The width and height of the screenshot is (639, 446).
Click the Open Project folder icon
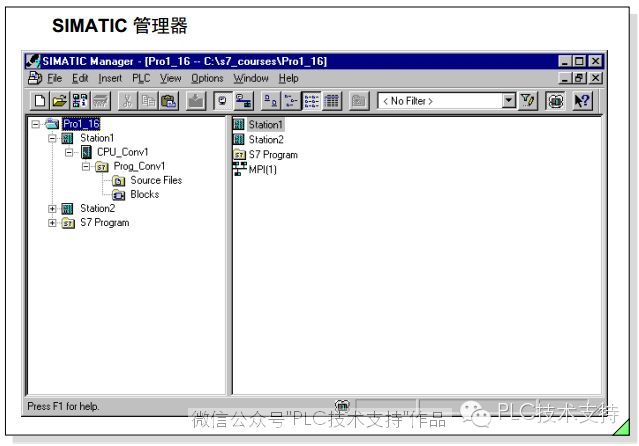59,100
